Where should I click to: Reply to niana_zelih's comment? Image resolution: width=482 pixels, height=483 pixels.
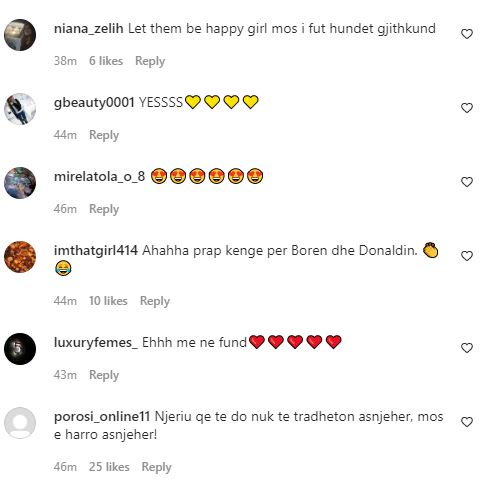tap(150, 61)
